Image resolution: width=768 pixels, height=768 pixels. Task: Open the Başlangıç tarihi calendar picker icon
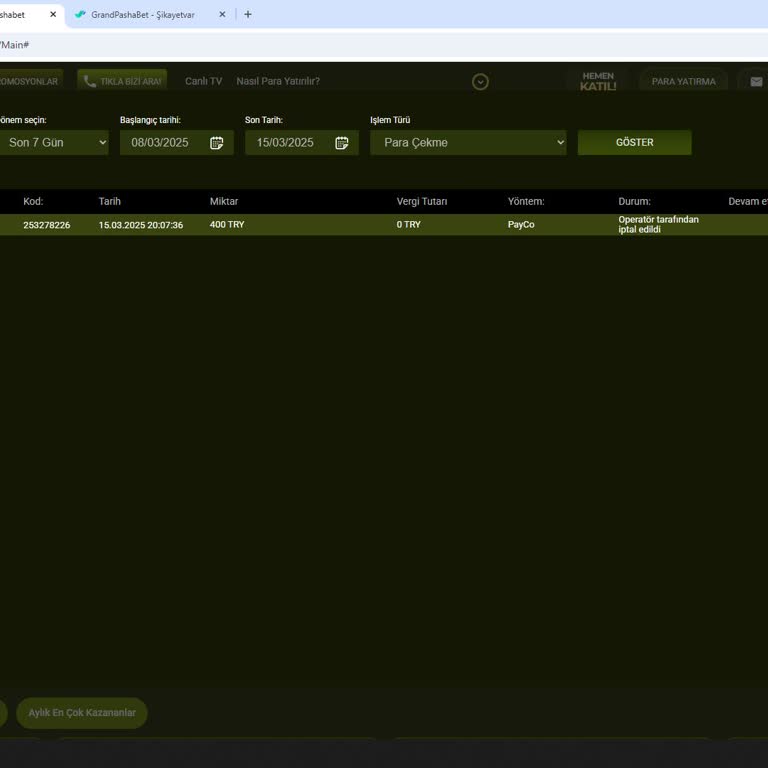coord(217,143)
